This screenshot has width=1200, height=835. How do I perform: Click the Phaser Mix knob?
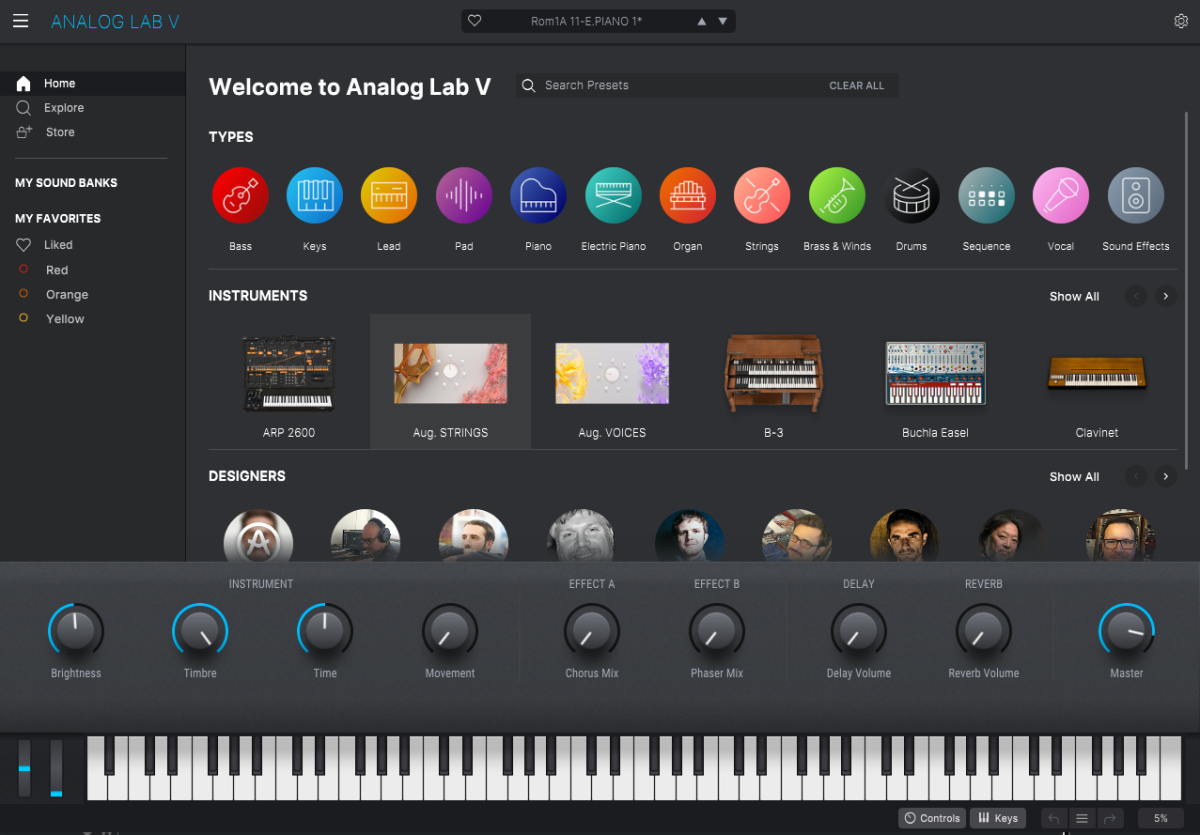click(x=717, y=631)
